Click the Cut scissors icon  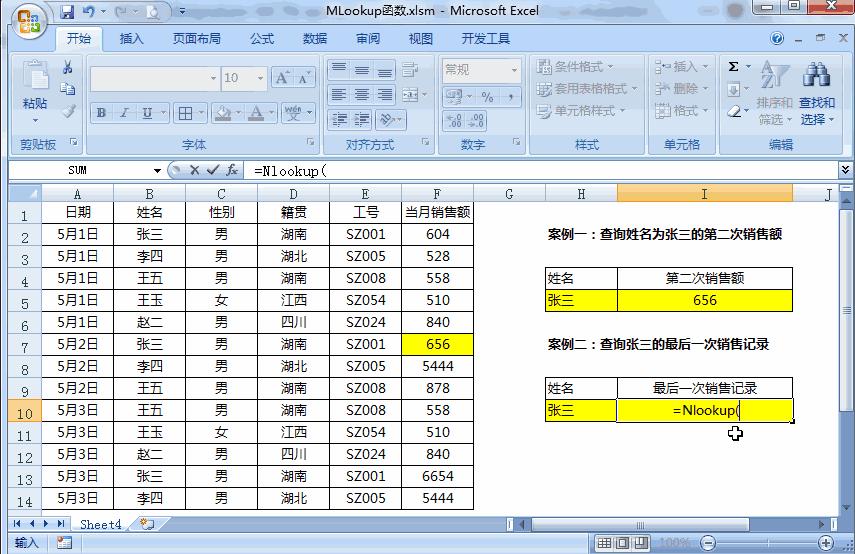click(x=68, y=67)
